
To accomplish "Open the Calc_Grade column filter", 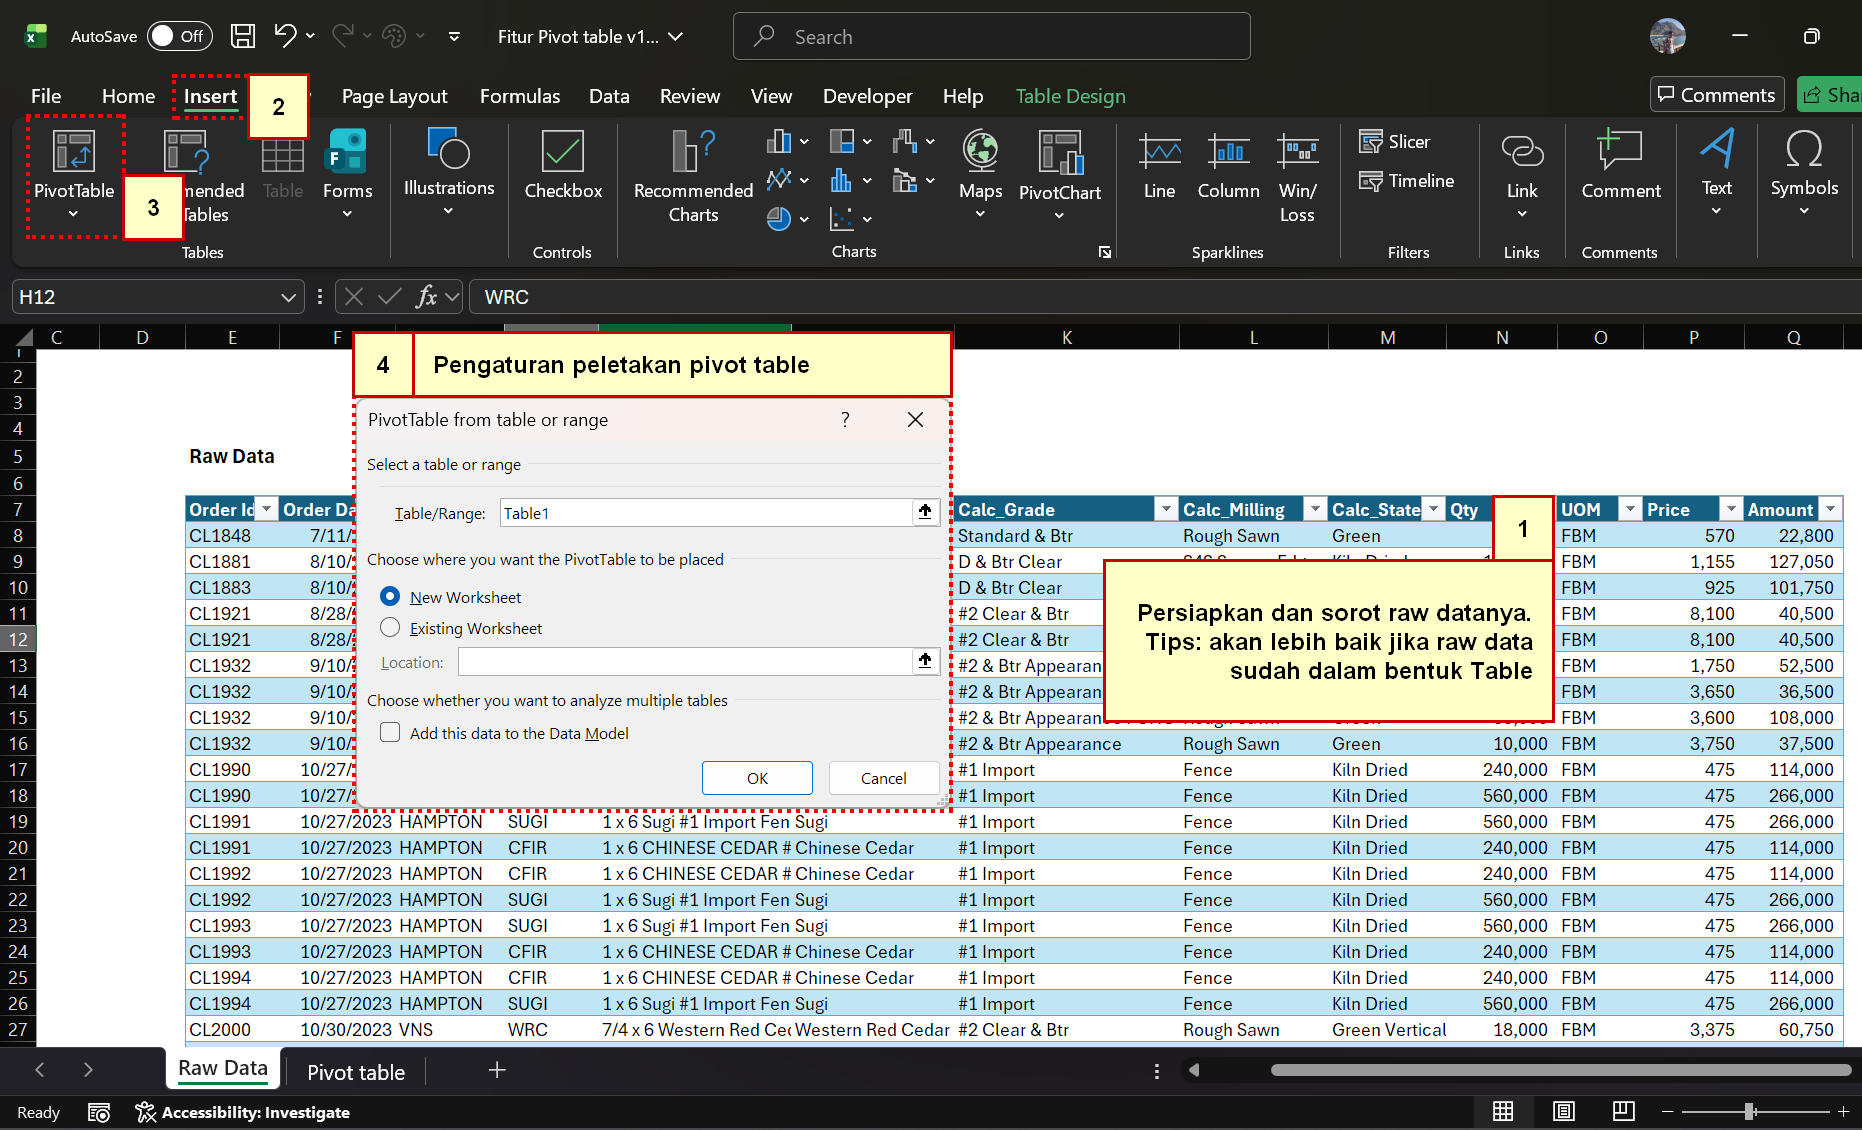I will click(x=1165, y=509).
